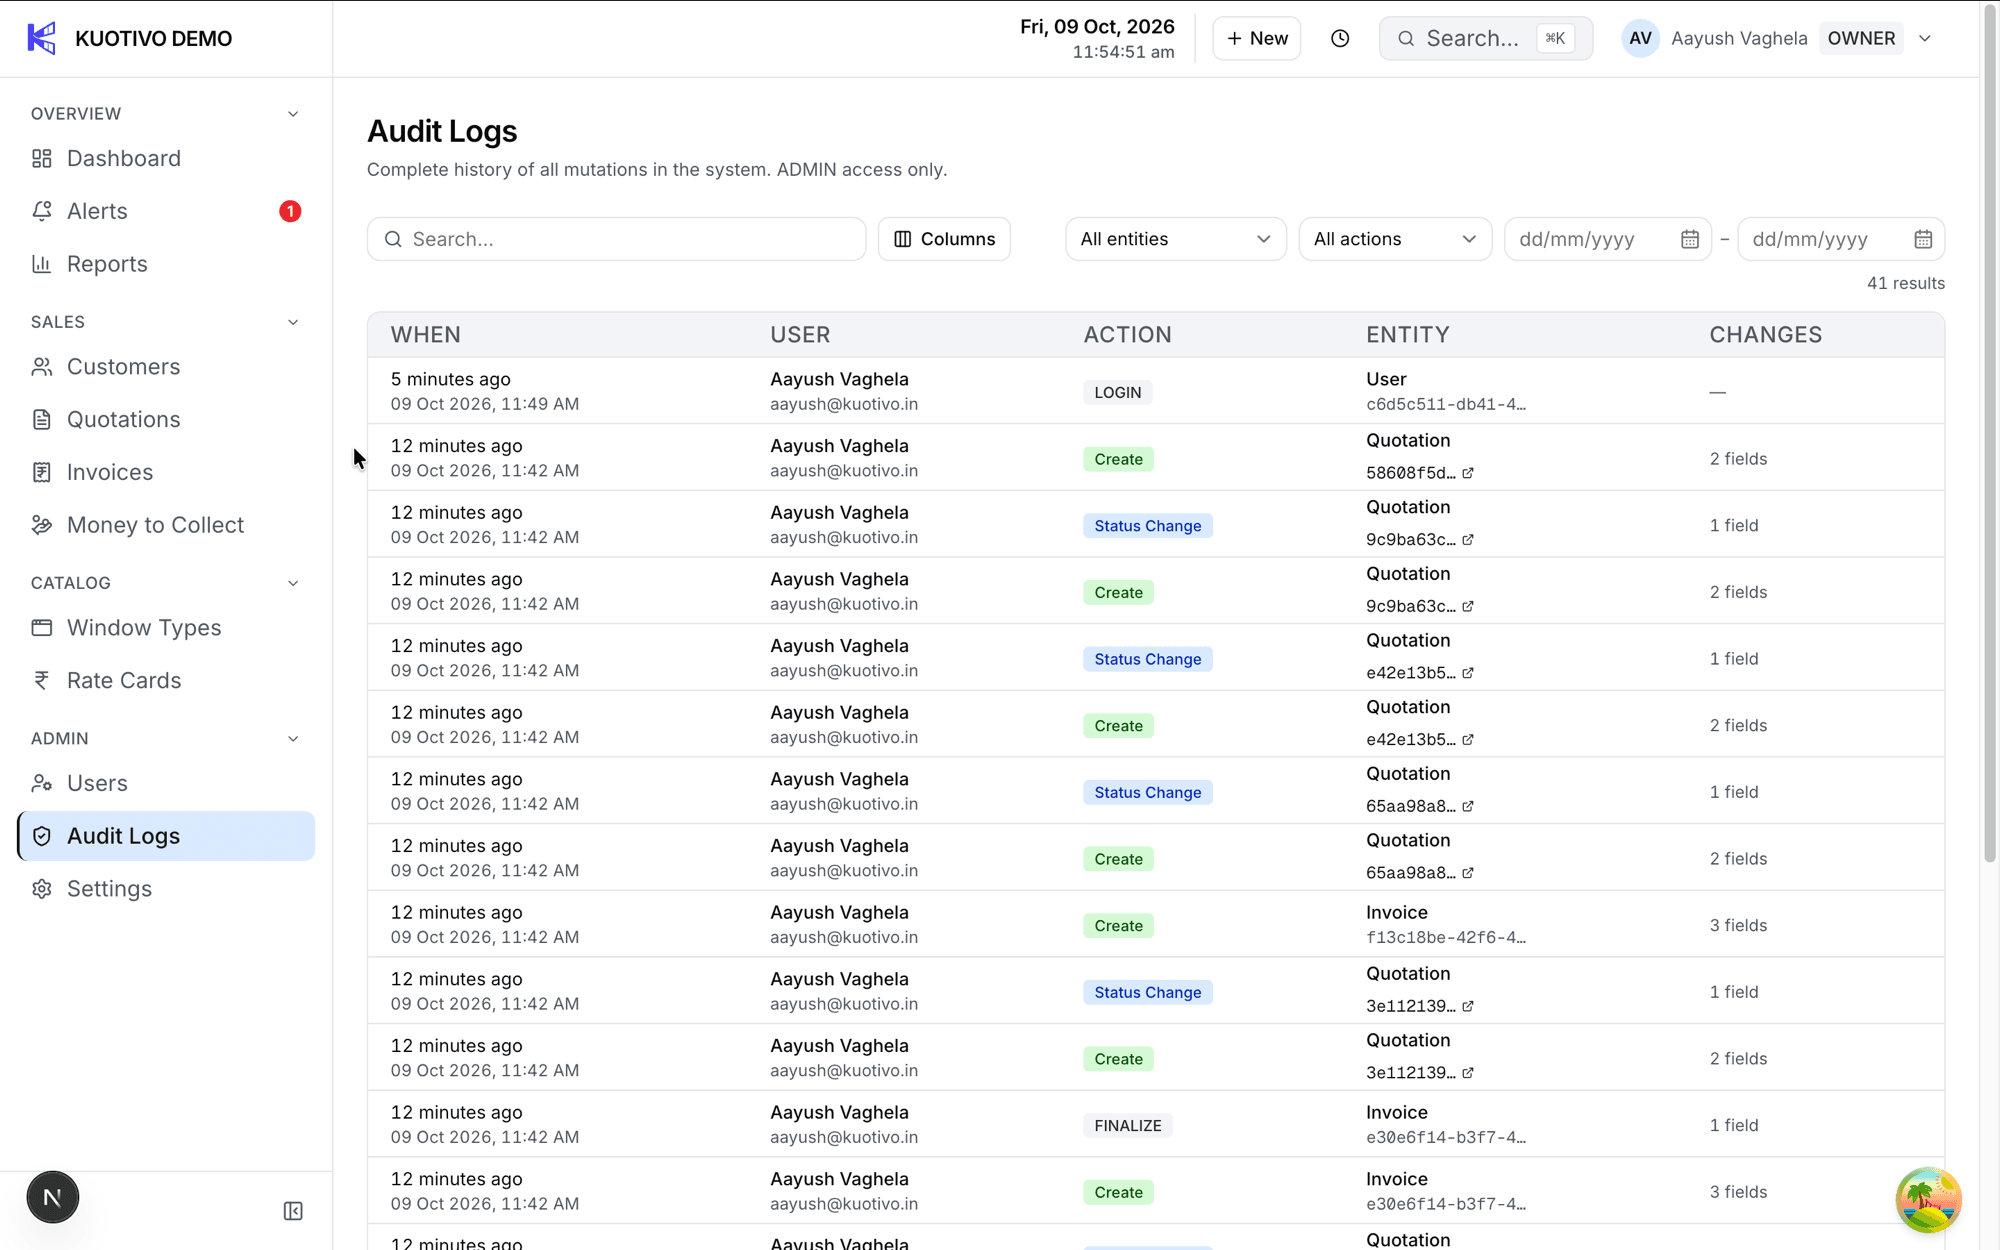Viewport: 2000px width, 1250px height.
Task: Focus the global search box in header
Action: tap(1486, 38)
